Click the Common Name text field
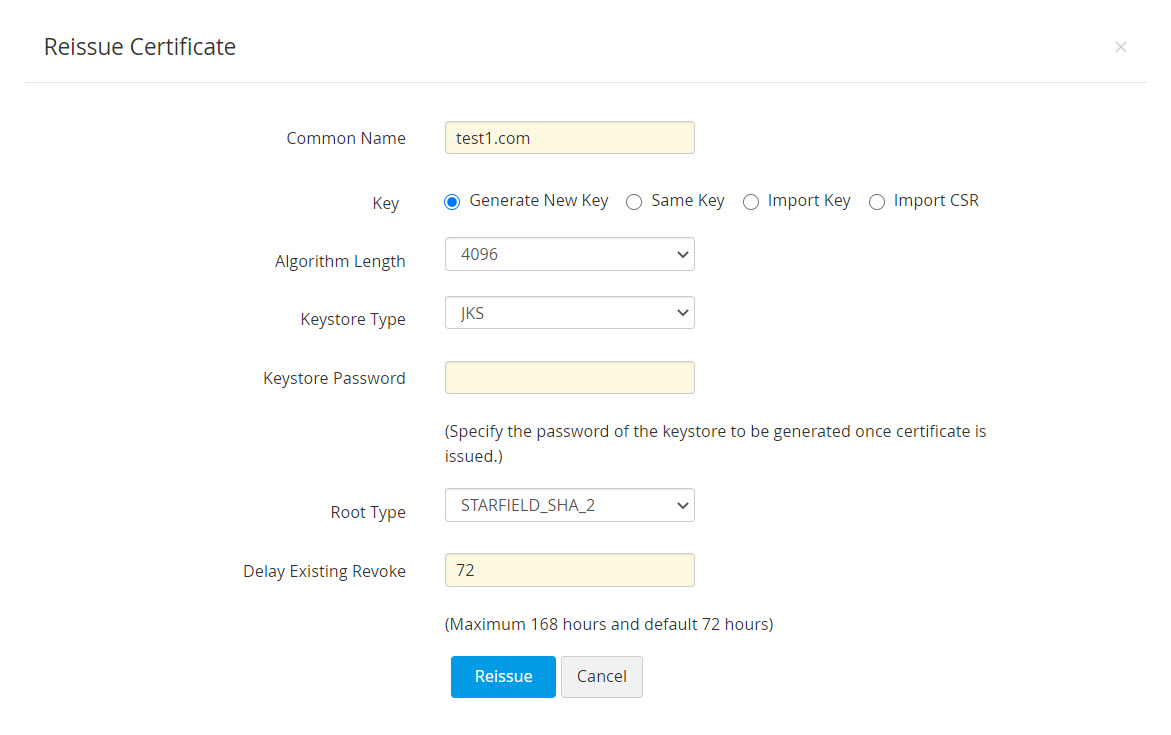 pyautogui.click(x=569, y=138)
